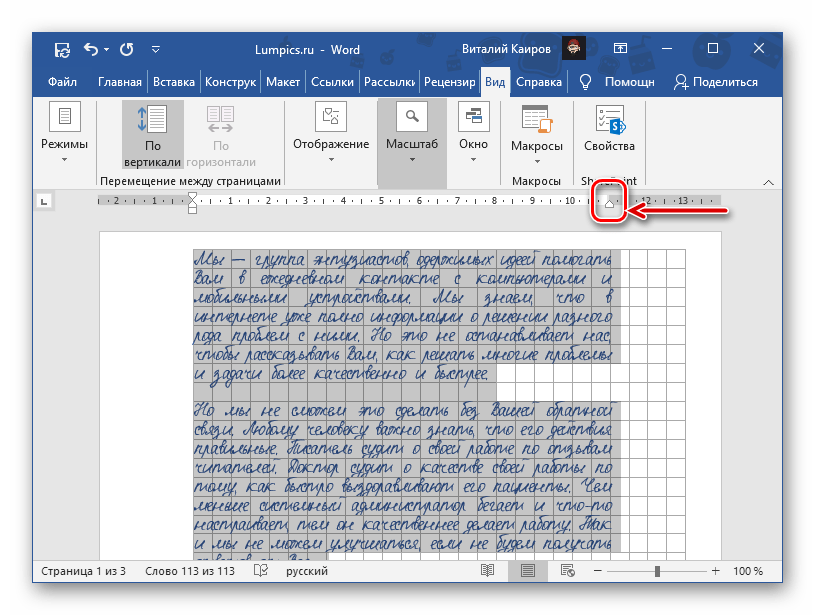Click the spelling check icon in status bar
Viewport: 815px width, 615px height.
tap(258, 571)
